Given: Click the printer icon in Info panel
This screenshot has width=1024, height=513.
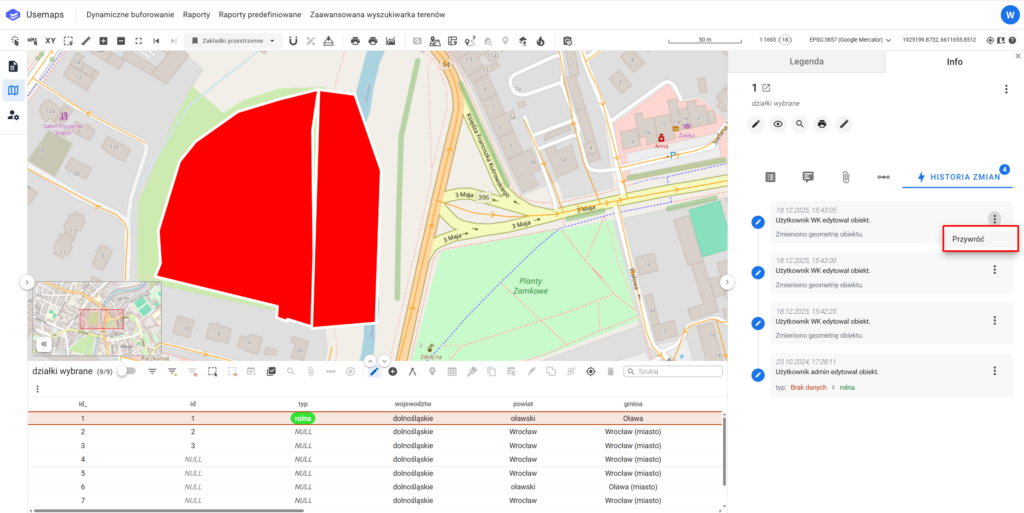Looking at the screenshot, I should pyautogui.click(x=822, y=124).
